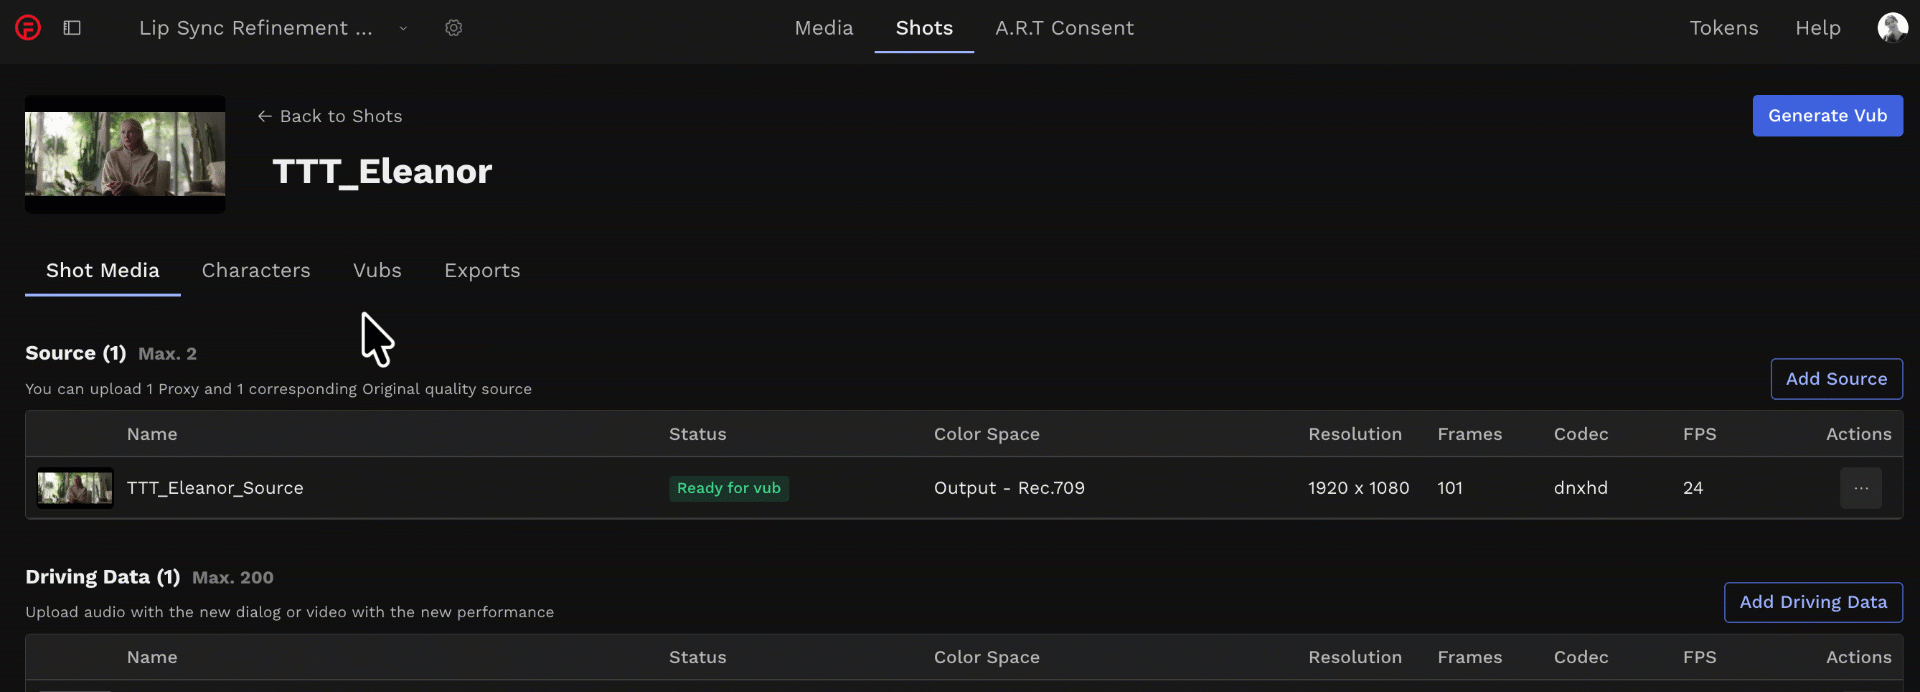
Task: Click the TTT_Eleanor_Source row thumbnail
Action: click(75, 488)
